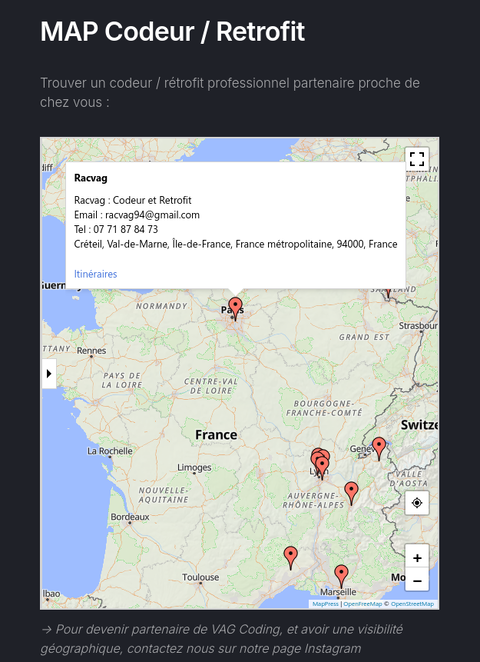Select the marker near Geneva
This screenshot has width=480, height=662.
click(x=379, y=448)
